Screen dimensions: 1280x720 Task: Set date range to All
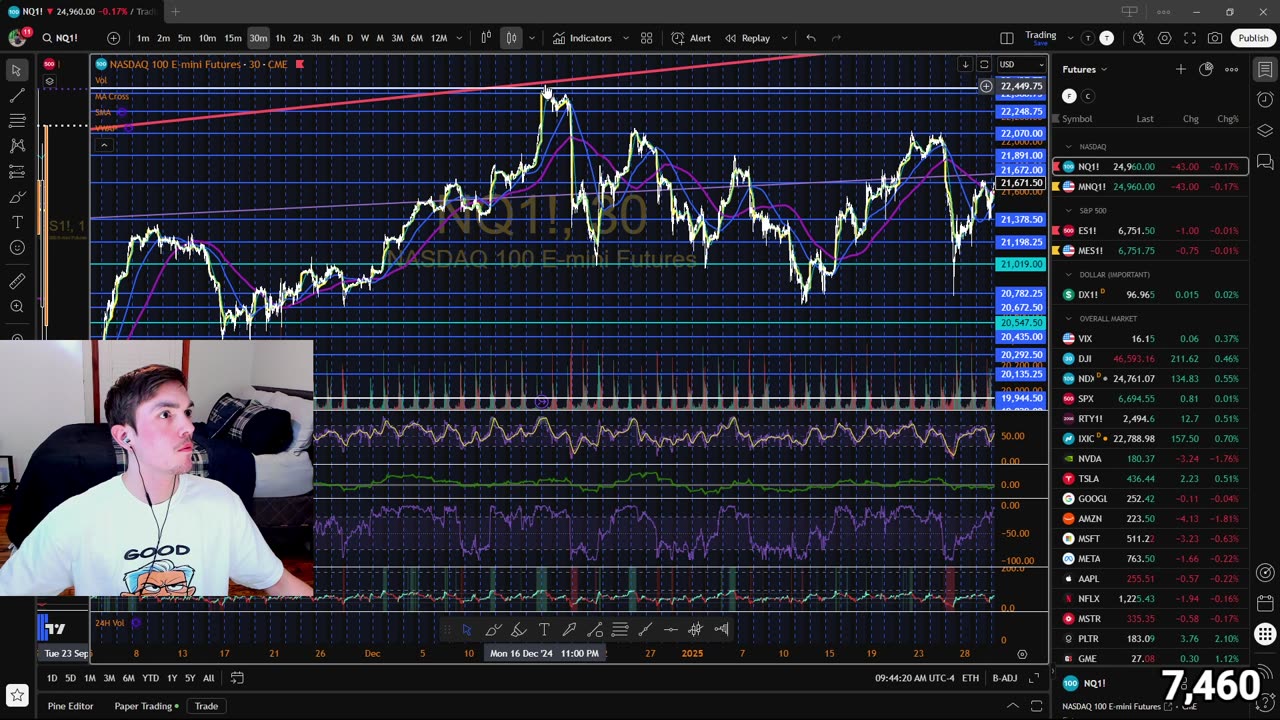click(x=208, y=678)
